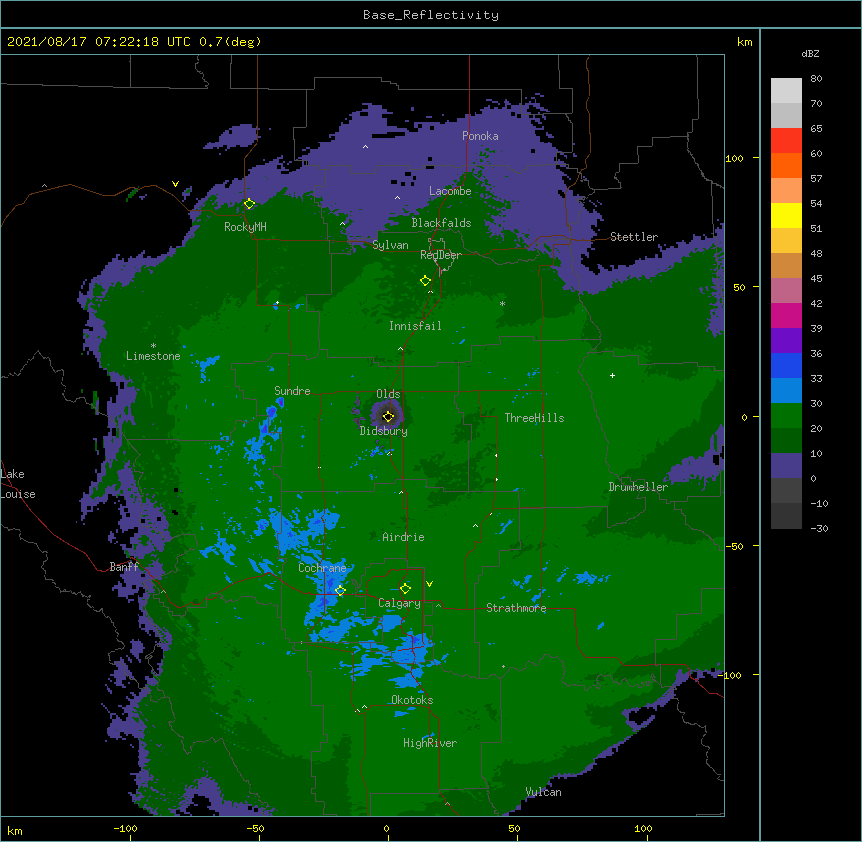Click the Calgary city label
The width and height of the screenshot is (862, 842).
[x=399, y=603]
